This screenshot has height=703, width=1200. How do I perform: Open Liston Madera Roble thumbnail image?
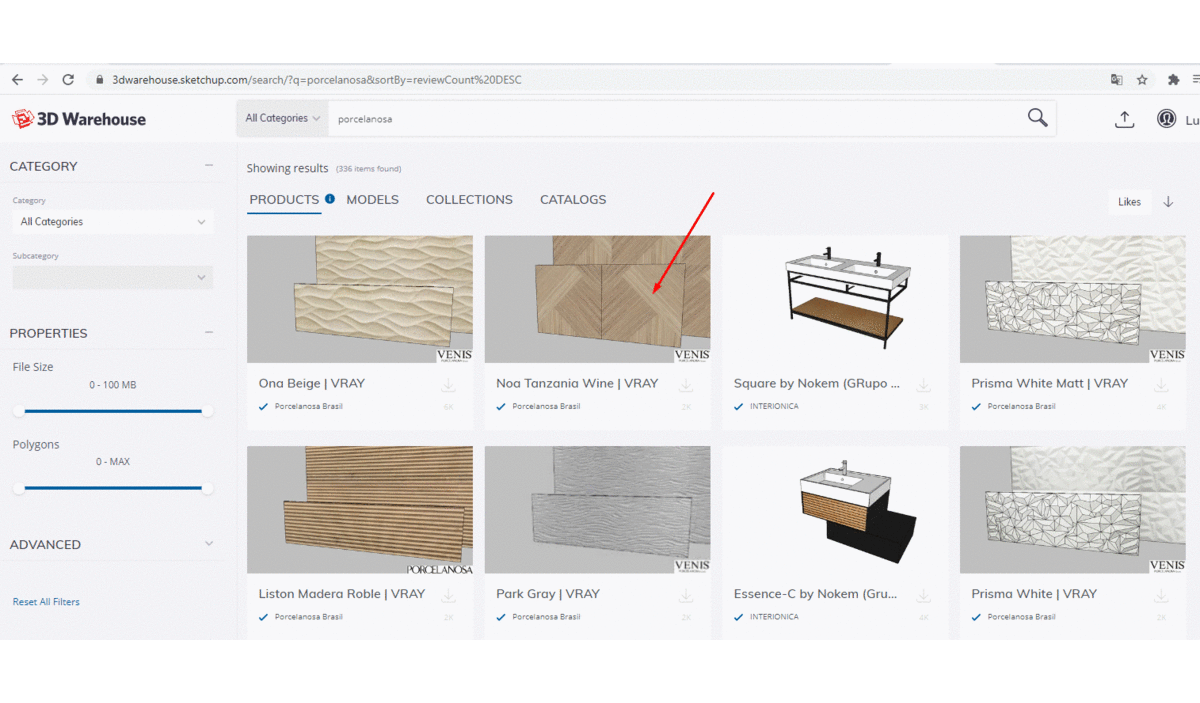pos(360,510)
